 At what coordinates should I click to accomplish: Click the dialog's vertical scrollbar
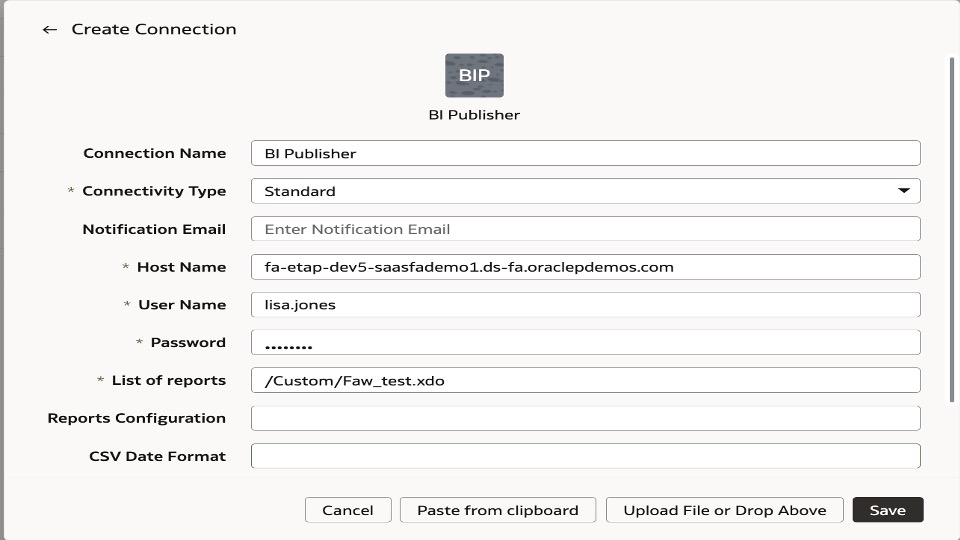pyautogui.click(x=951, y=230)
